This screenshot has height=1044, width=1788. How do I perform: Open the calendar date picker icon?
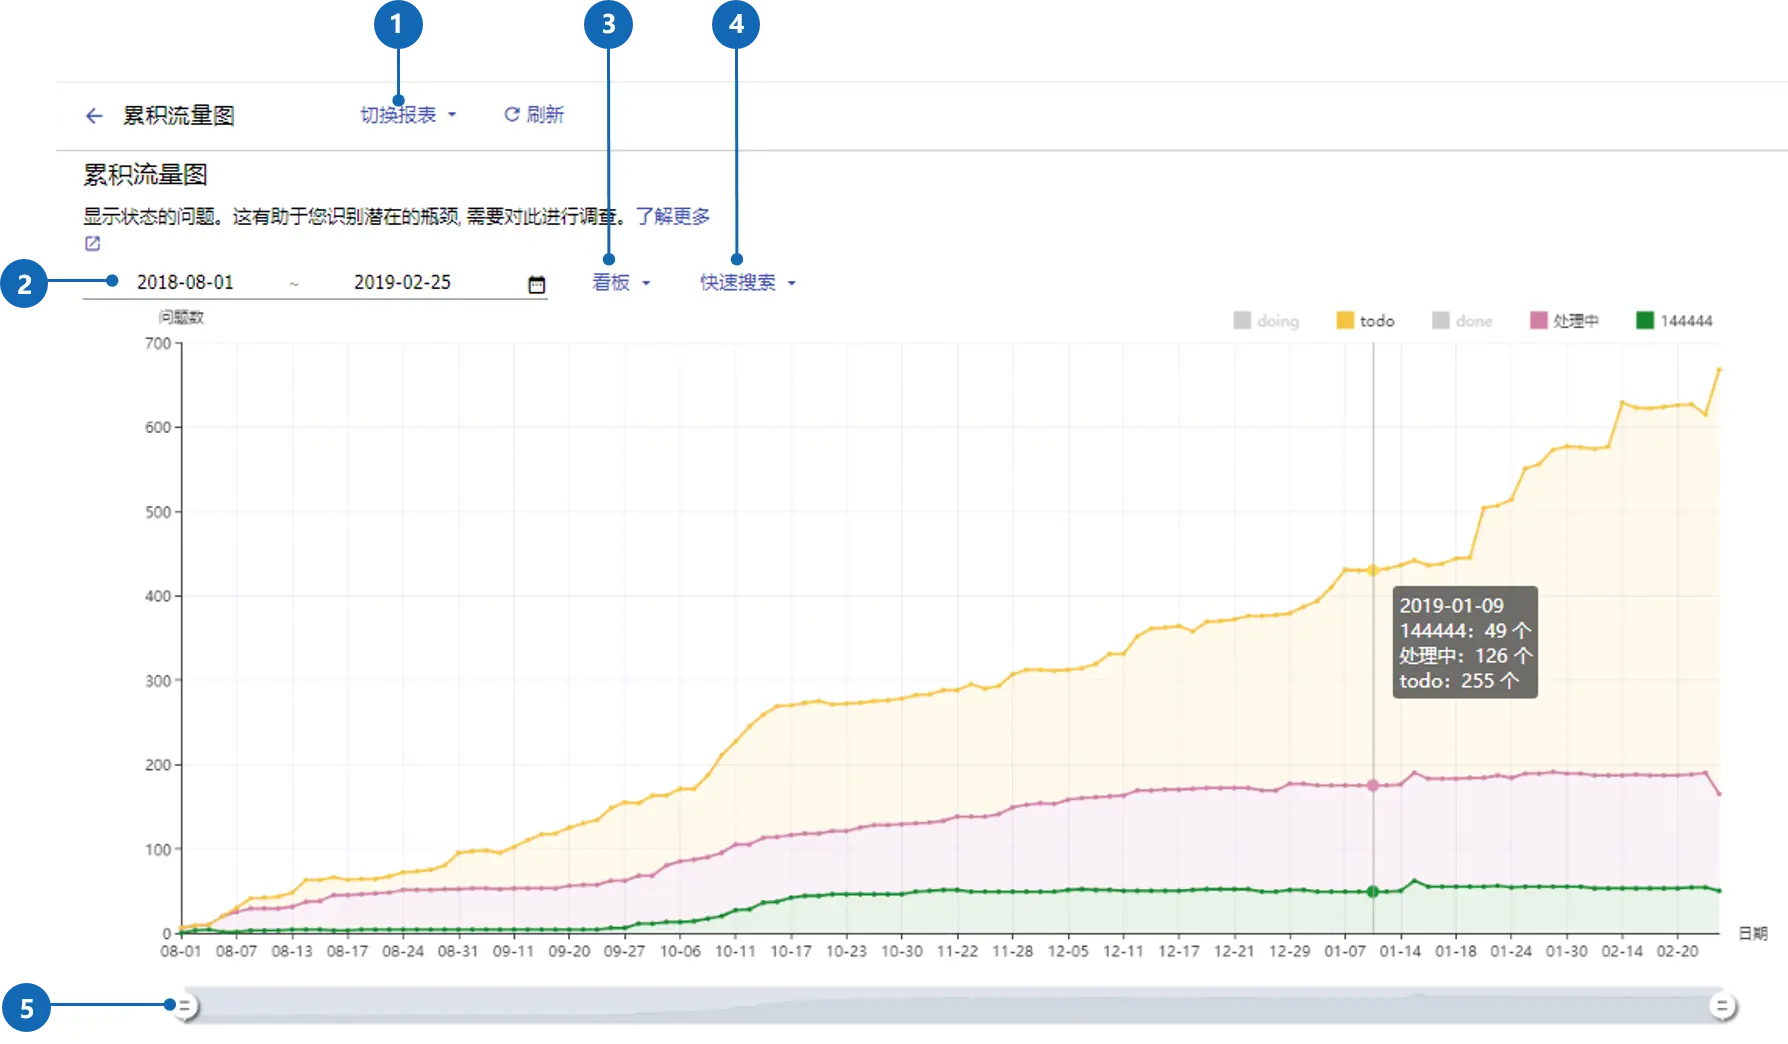click(537, 285)
